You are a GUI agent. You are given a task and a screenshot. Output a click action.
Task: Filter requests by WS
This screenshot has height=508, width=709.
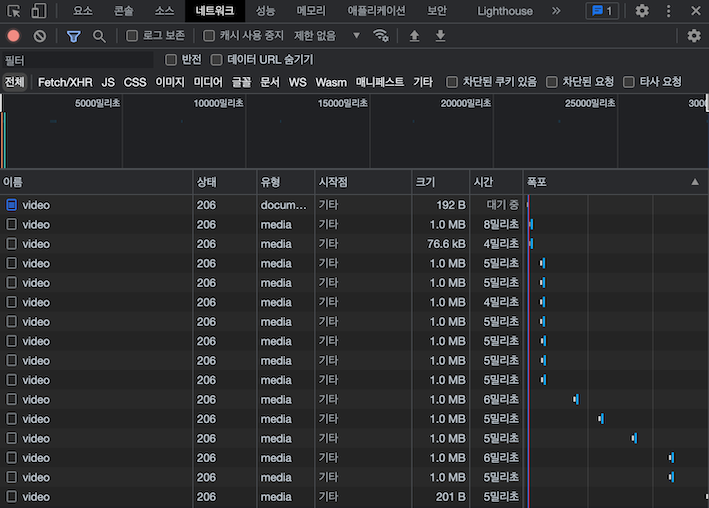(298, 82)
